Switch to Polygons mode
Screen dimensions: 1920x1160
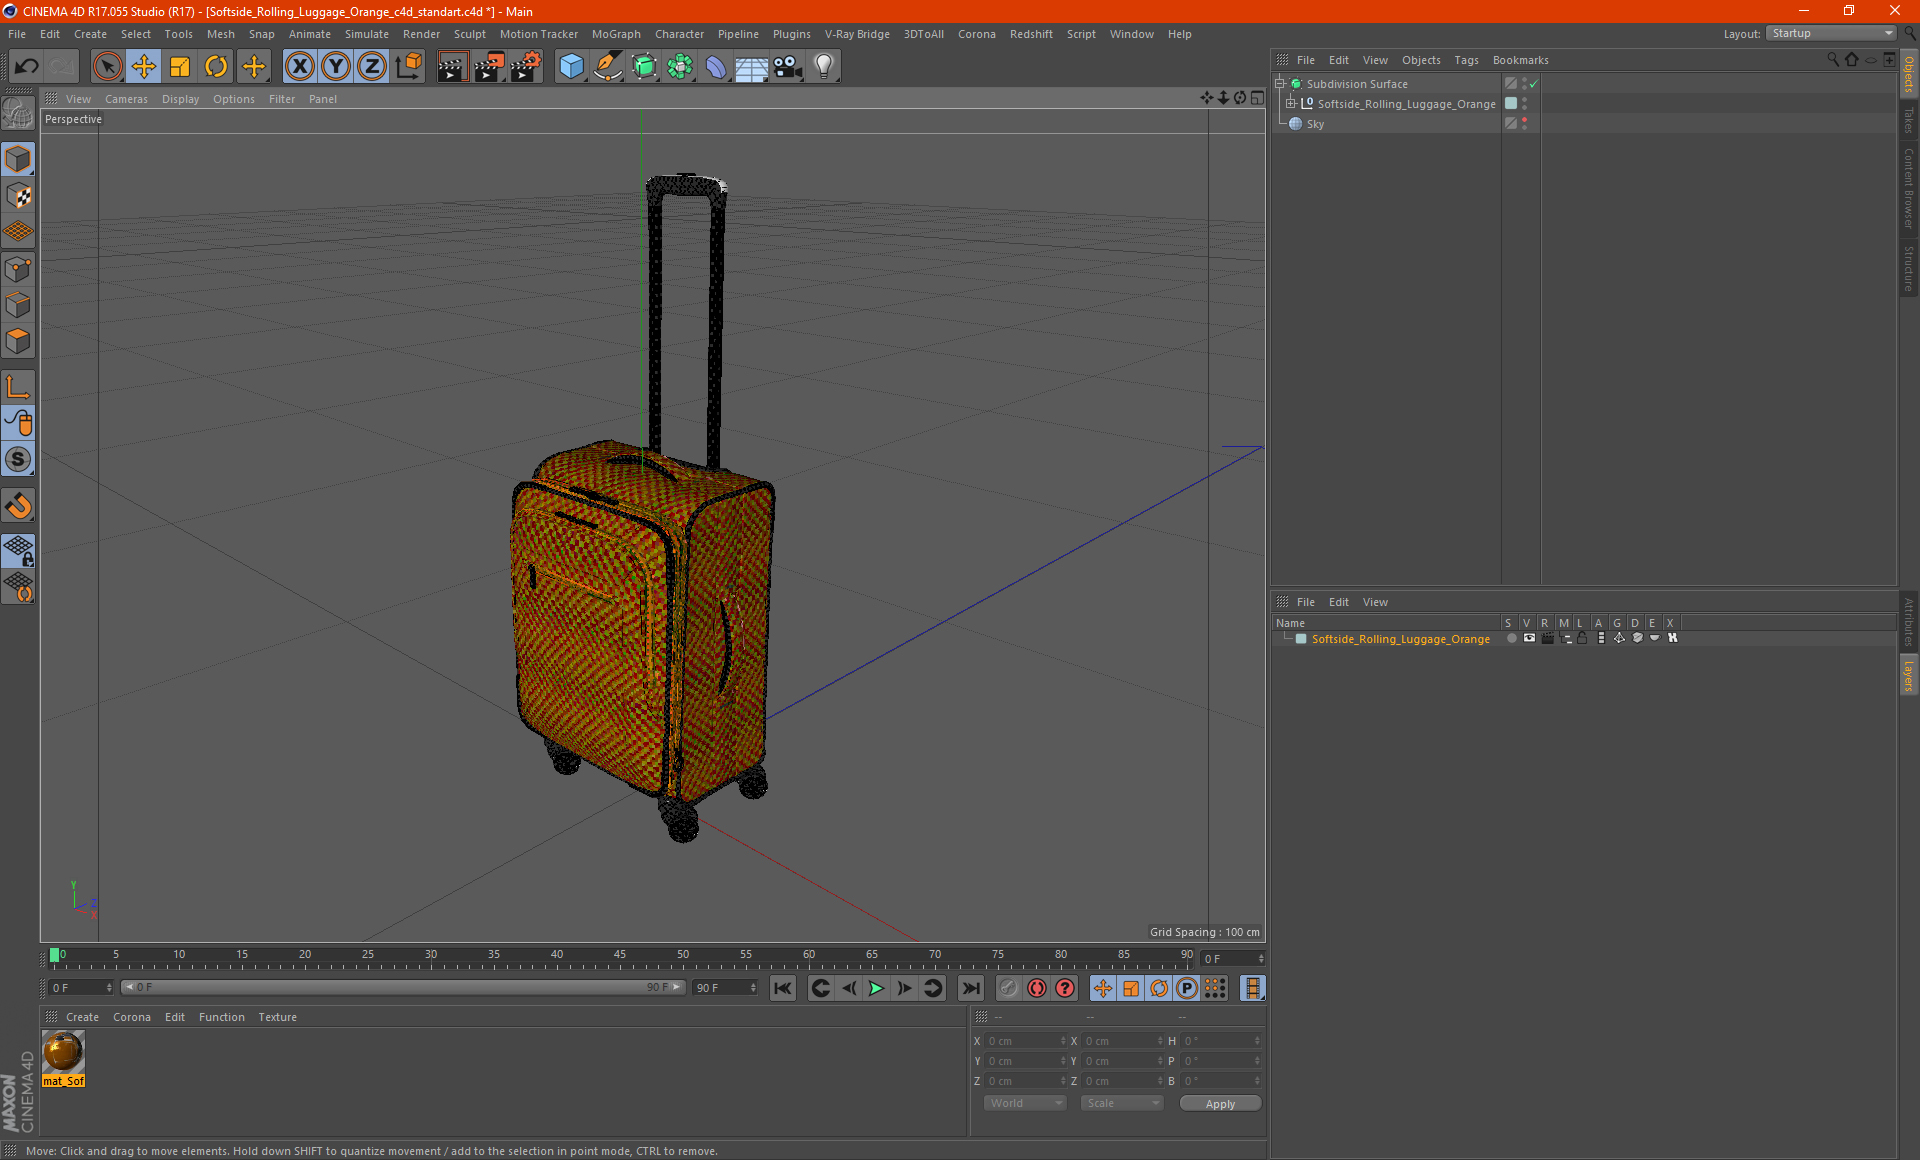click(x=18, y=341)
